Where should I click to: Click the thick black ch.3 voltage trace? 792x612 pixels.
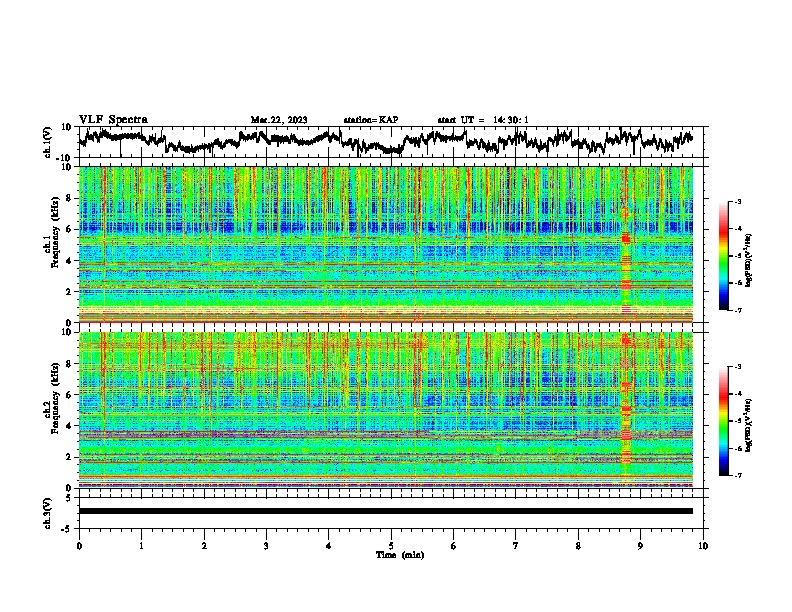tap(386, 511)
